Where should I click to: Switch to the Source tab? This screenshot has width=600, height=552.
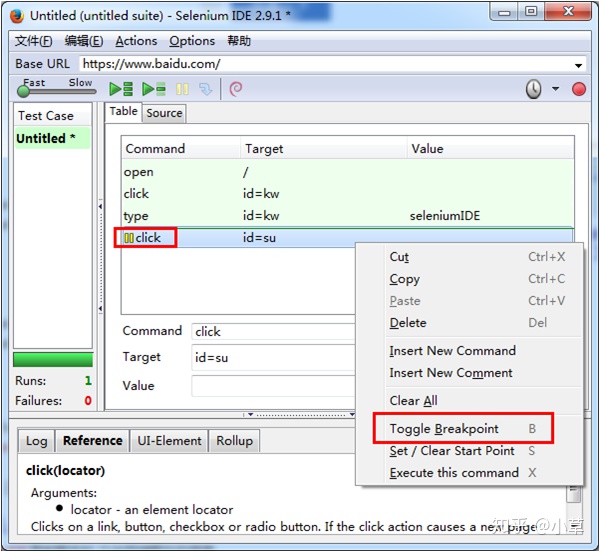pyautogui.click(x=164, y=113)
